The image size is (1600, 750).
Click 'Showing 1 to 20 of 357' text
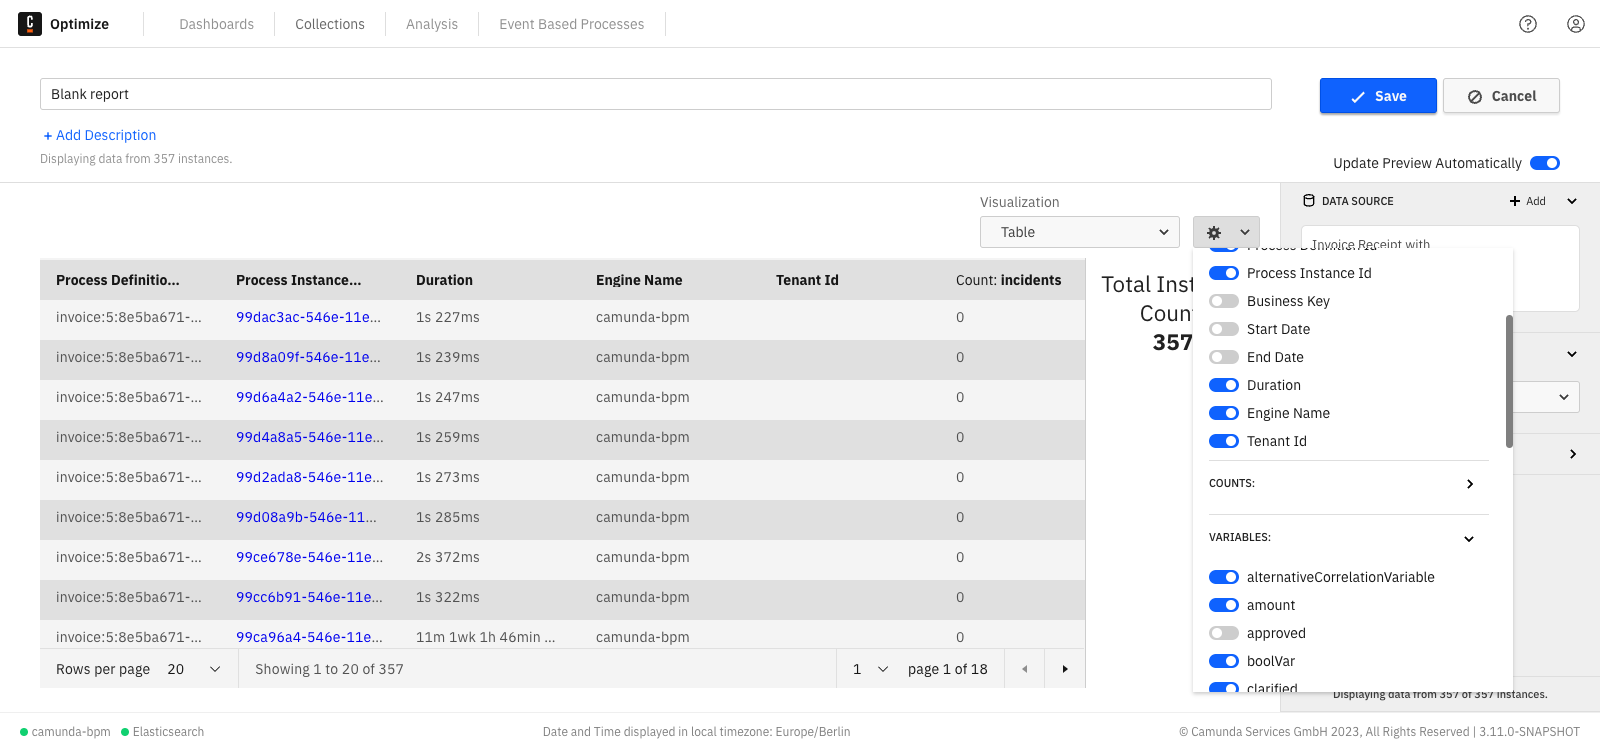(x=329, y=669)
